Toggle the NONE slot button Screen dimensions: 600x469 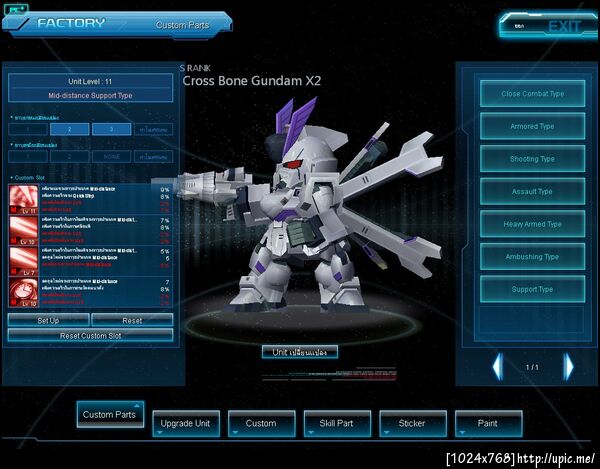(111, 156)
